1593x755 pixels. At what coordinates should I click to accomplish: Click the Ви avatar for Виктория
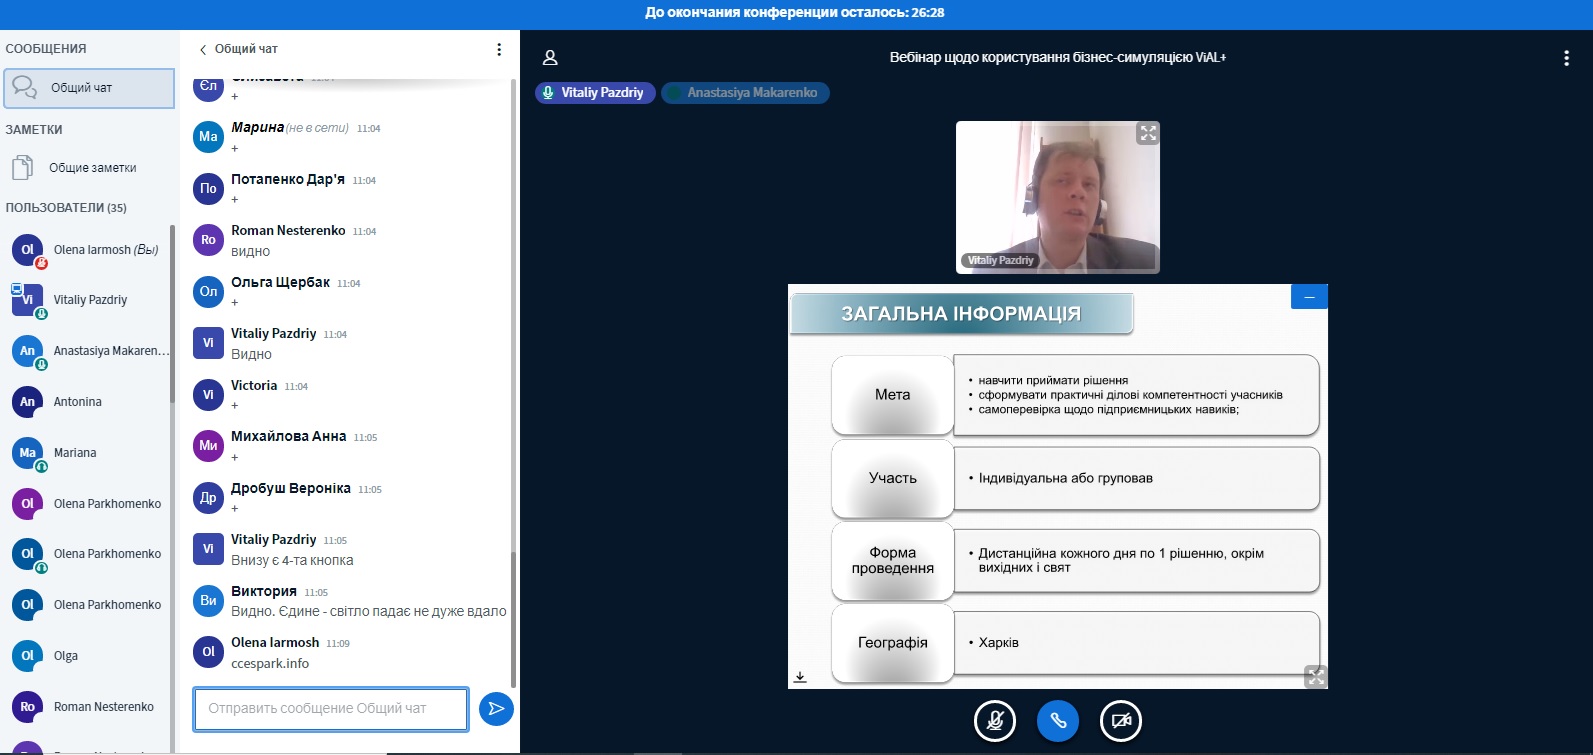click(208, 601)
